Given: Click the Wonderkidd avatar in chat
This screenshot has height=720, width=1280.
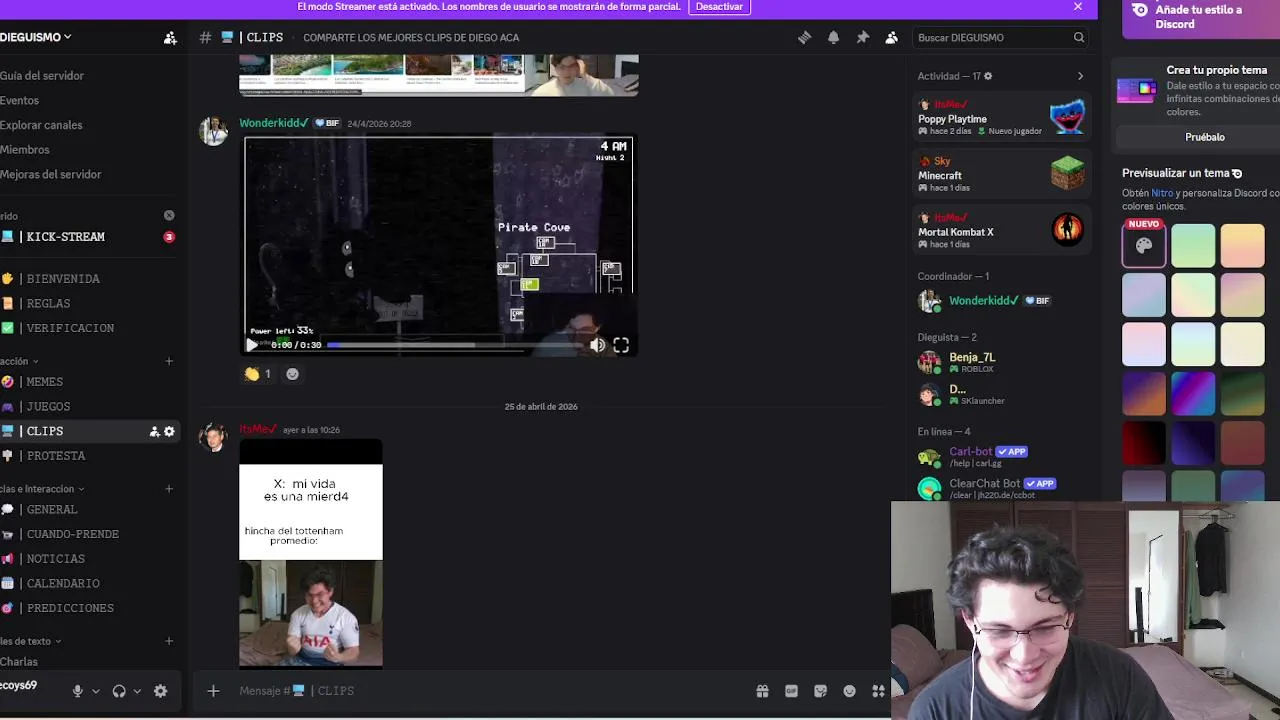Looking at the screenshot, I should click(x=213, y=131).
